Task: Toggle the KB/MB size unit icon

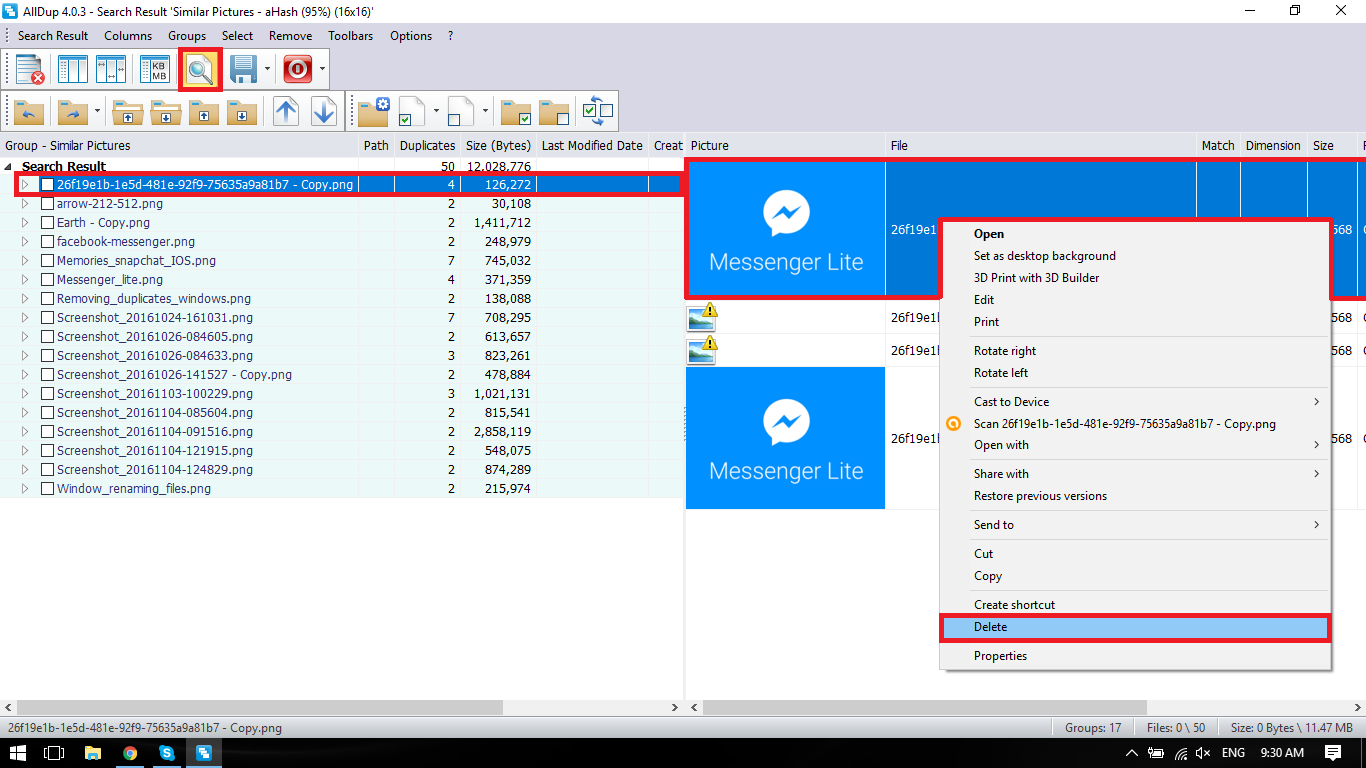Action: 155,69
